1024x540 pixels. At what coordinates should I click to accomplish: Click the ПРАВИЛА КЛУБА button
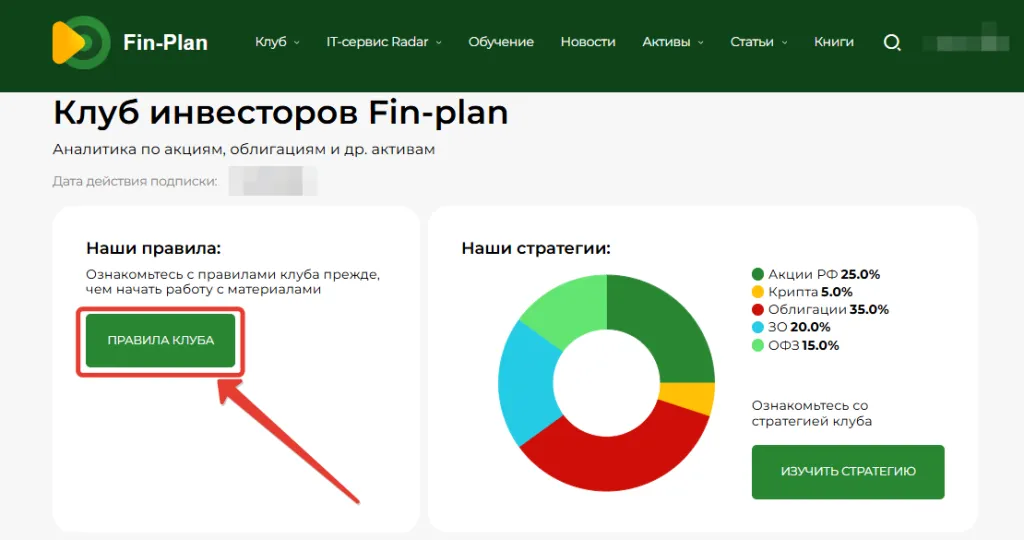pyautogui.click(x=161, y=340)
